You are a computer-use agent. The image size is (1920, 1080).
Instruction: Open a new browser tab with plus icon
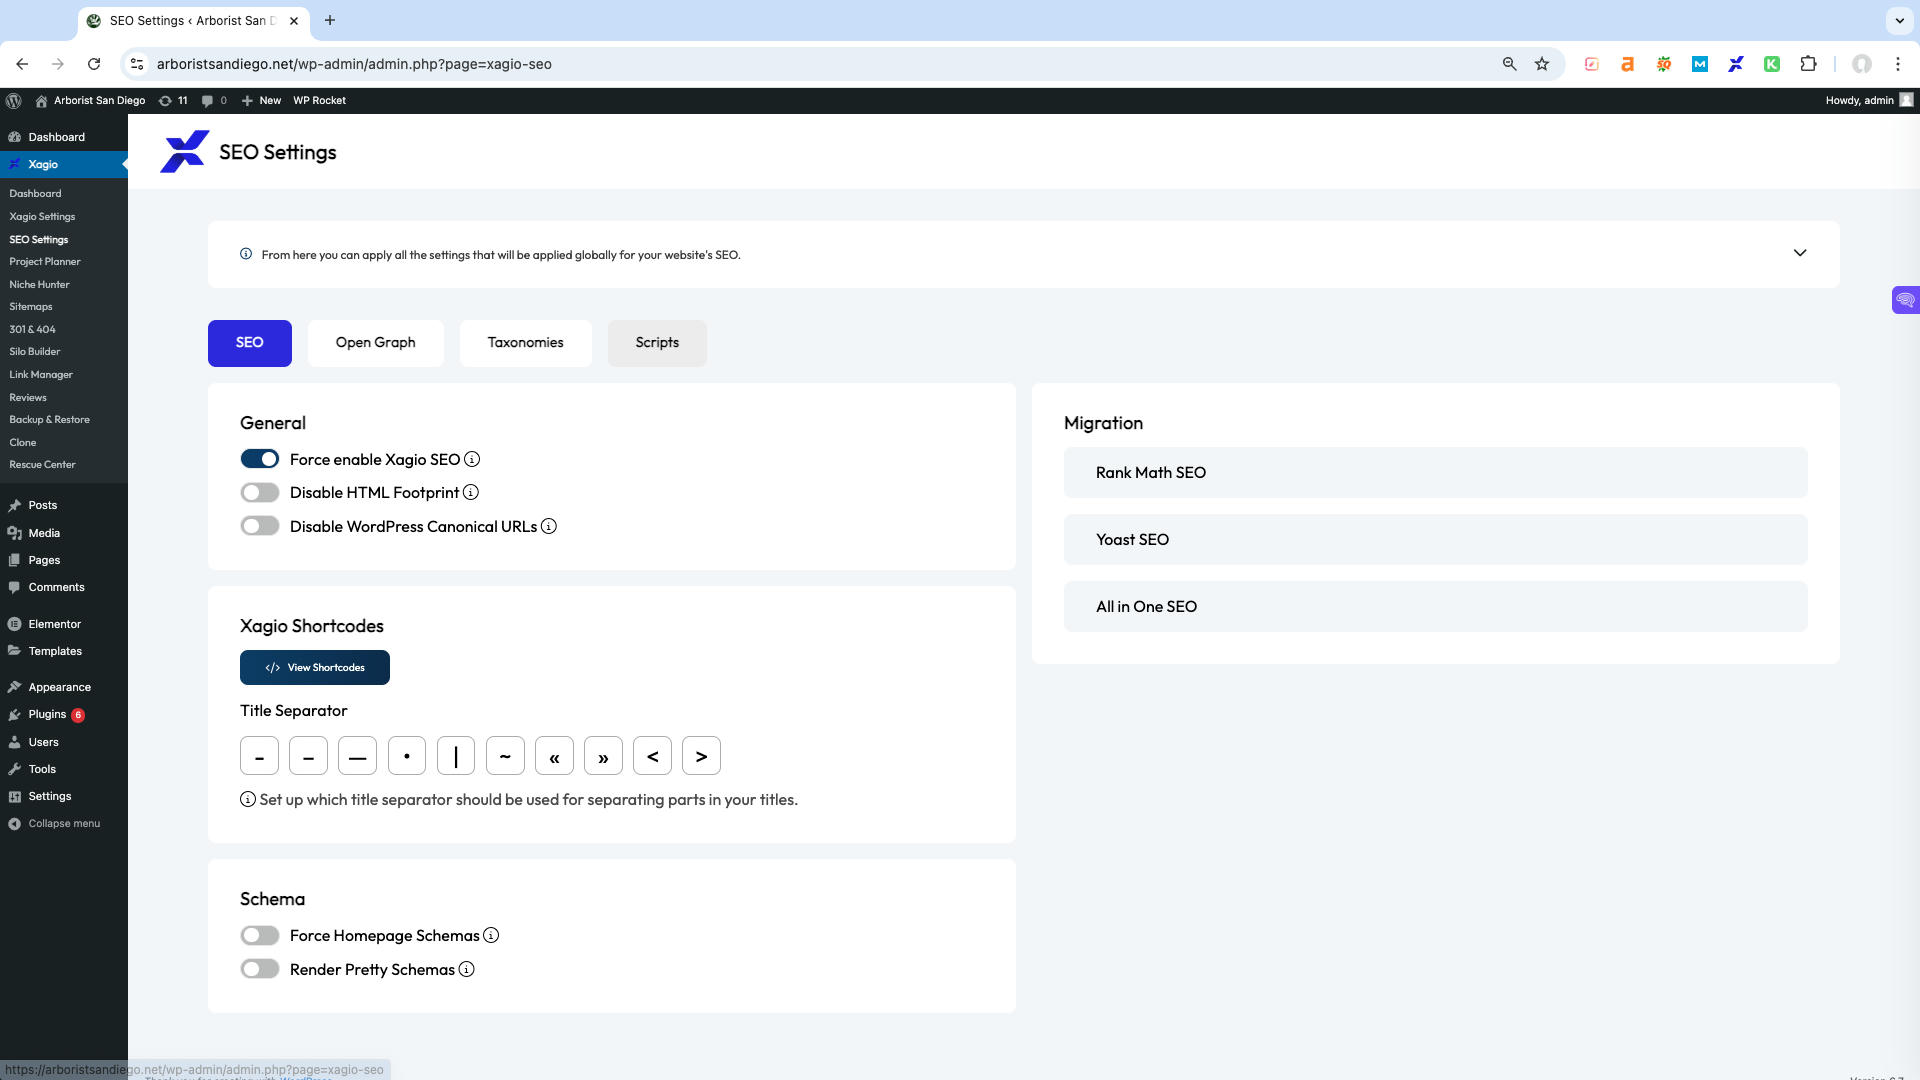coord(330,20)
